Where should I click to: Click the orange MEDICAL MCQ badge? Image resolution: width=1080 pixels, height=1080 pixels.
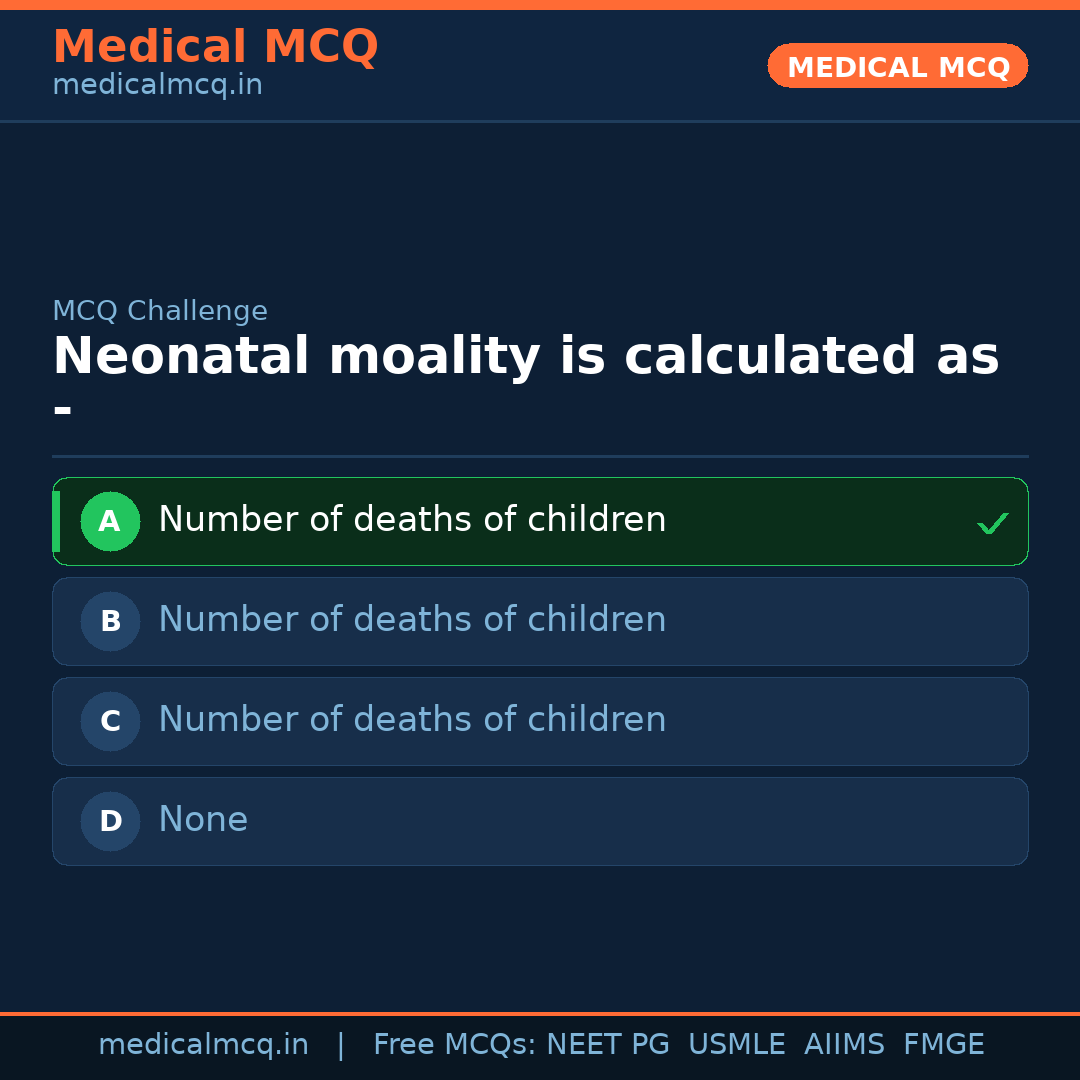897,66
